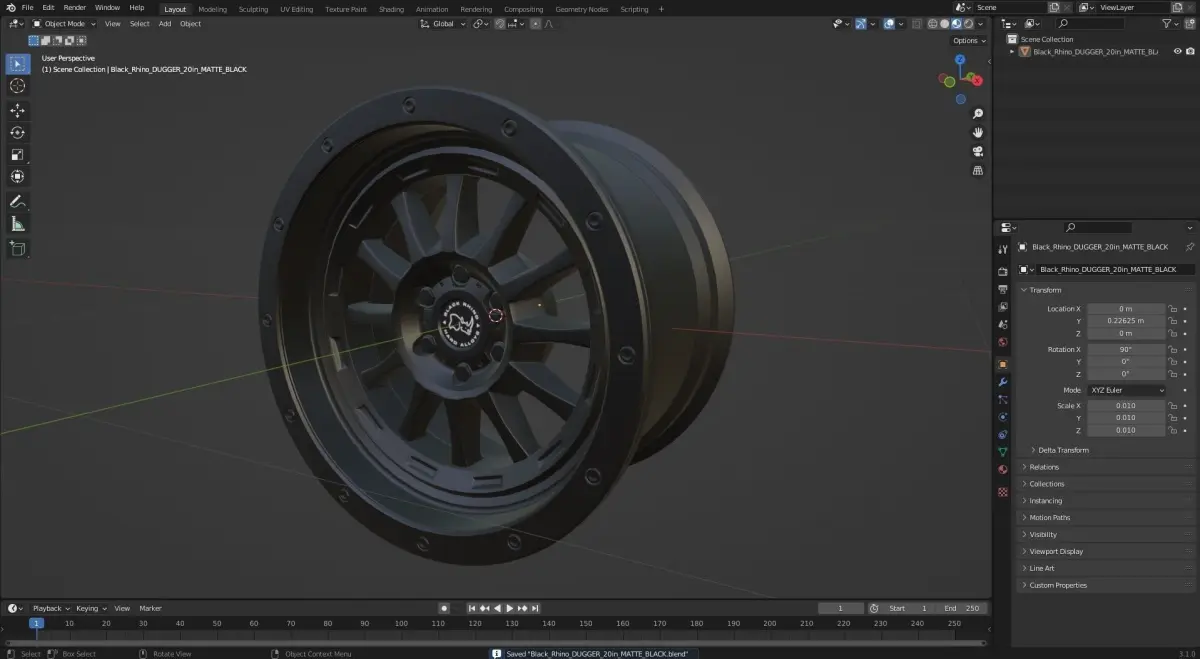This screenshot has height=659, width=1200.
Task: Select the Rotate tool
Action: tap(17, 132)
